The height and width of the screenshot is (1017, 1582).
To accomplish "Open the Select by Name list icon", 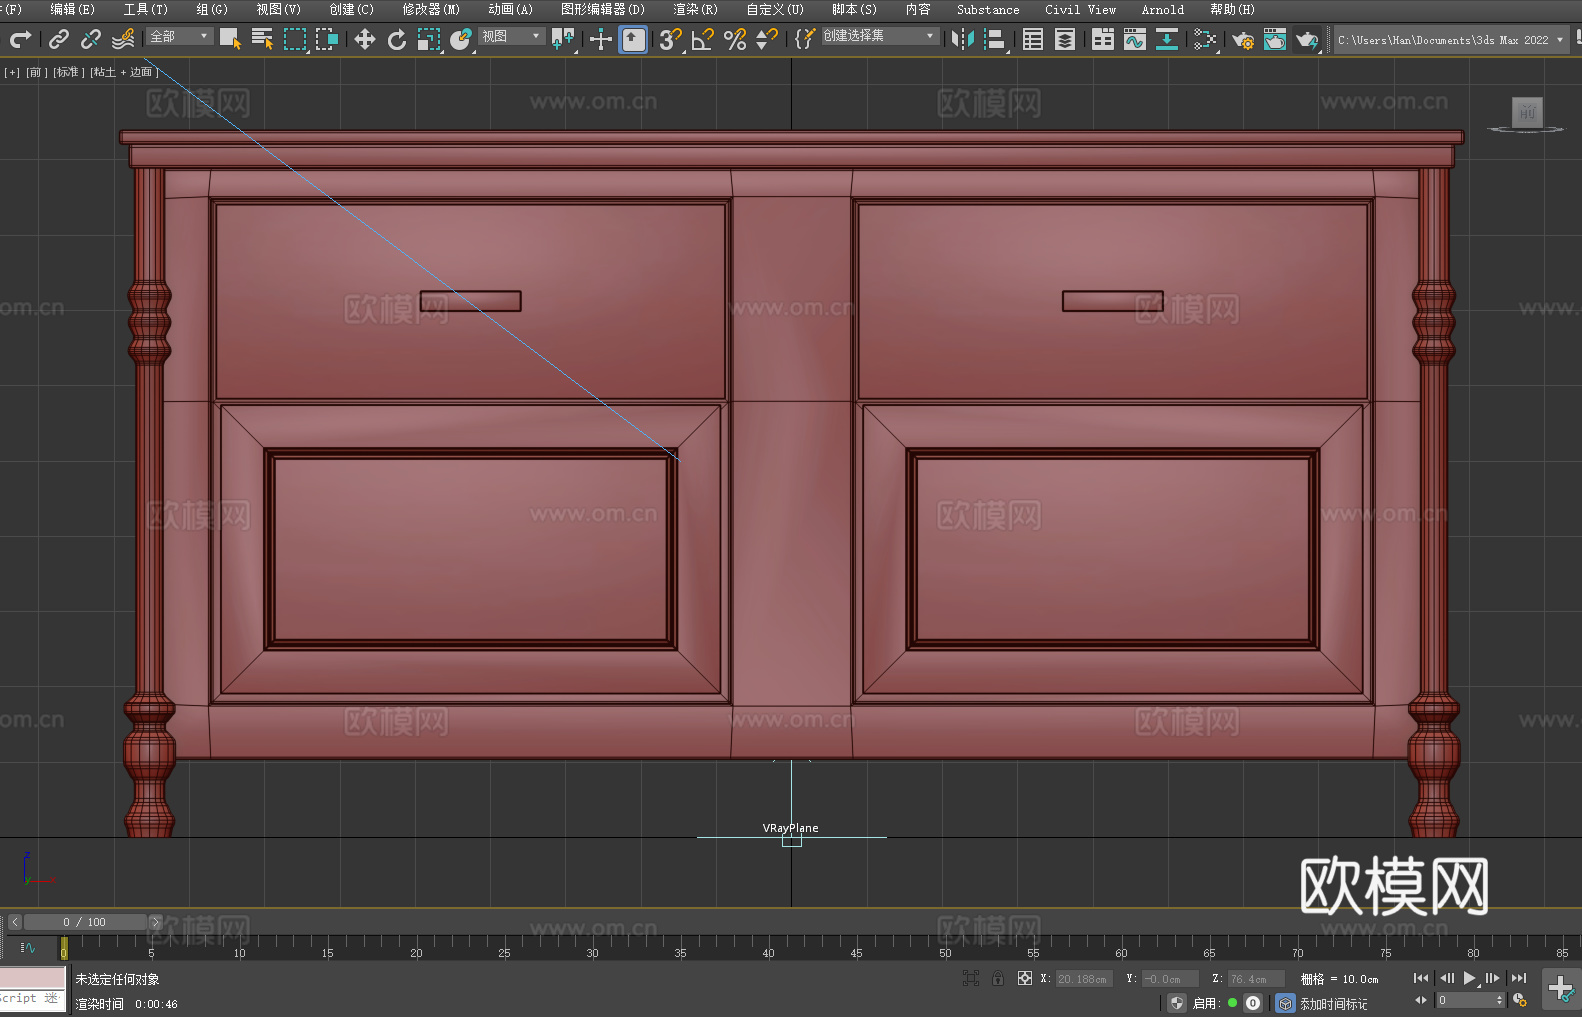I will click(262, 39).
